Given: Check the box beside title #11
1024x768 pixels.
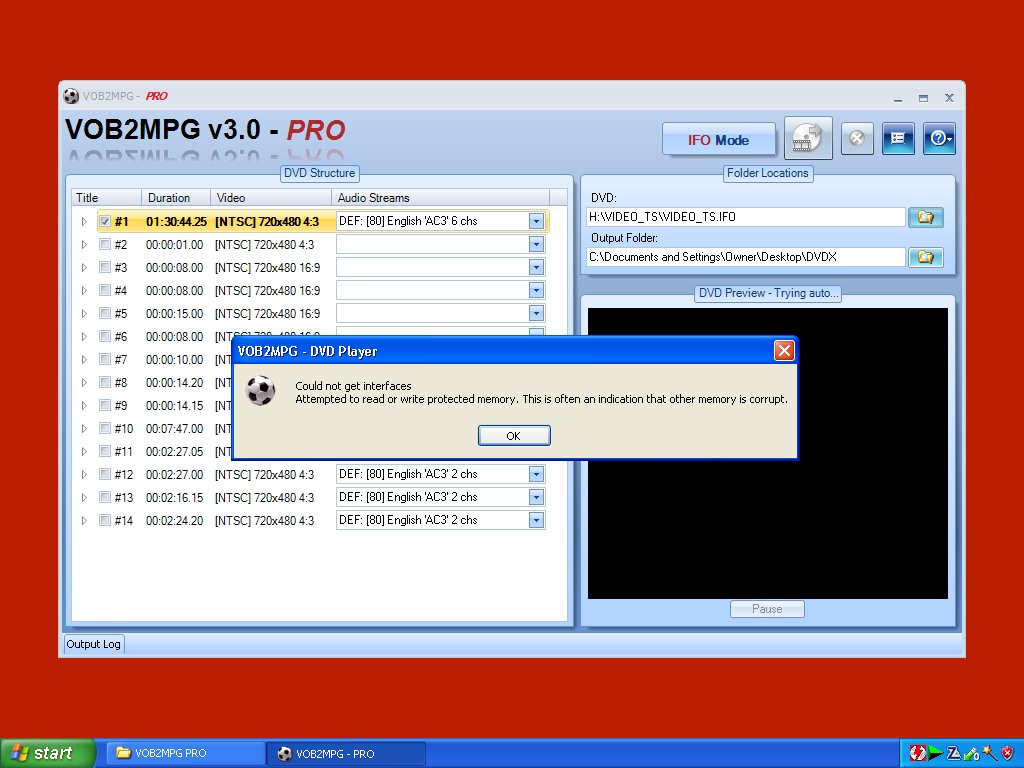Looking at the screenshot, I should click(104, 451).
